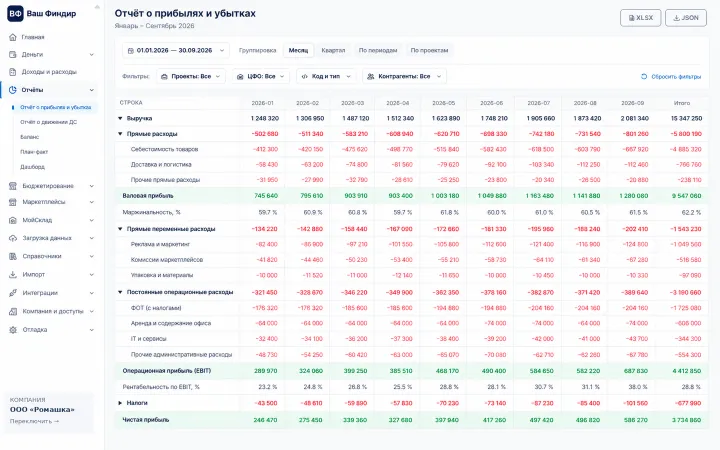Collapse the Прямые переменные расходы row
The image size is (720, 450).
(120, 229)
